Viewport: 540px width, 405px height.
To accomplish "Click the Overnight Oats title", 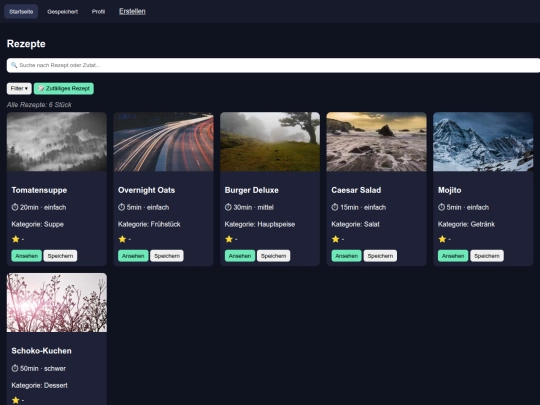I will (x=147, y=190).
